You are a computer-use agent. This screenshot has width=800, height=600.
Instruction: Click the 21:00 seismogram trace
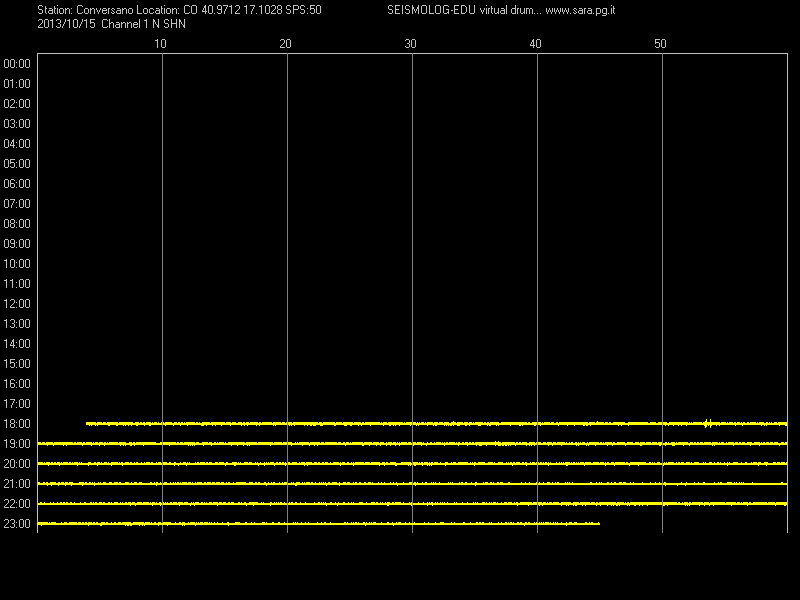(412, 484)
